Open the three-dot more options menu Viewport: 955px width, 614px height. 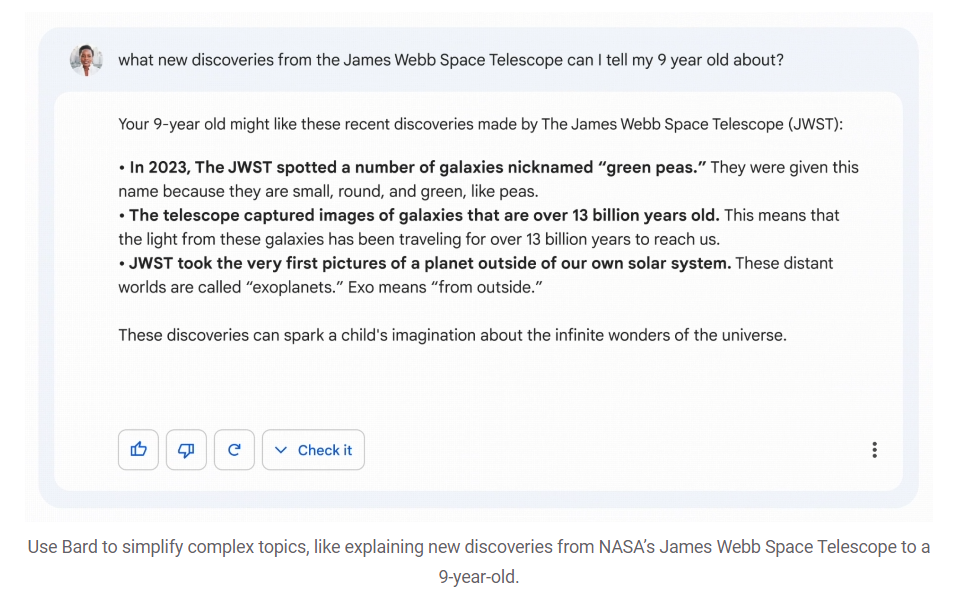pos(874,450)
